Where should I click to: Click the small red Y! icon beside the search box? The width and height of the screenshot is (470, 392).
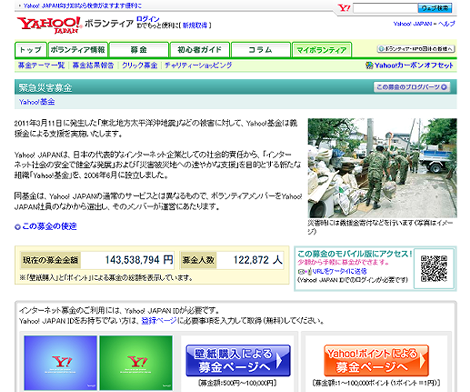pyautogui.click(x=344, y=8)
